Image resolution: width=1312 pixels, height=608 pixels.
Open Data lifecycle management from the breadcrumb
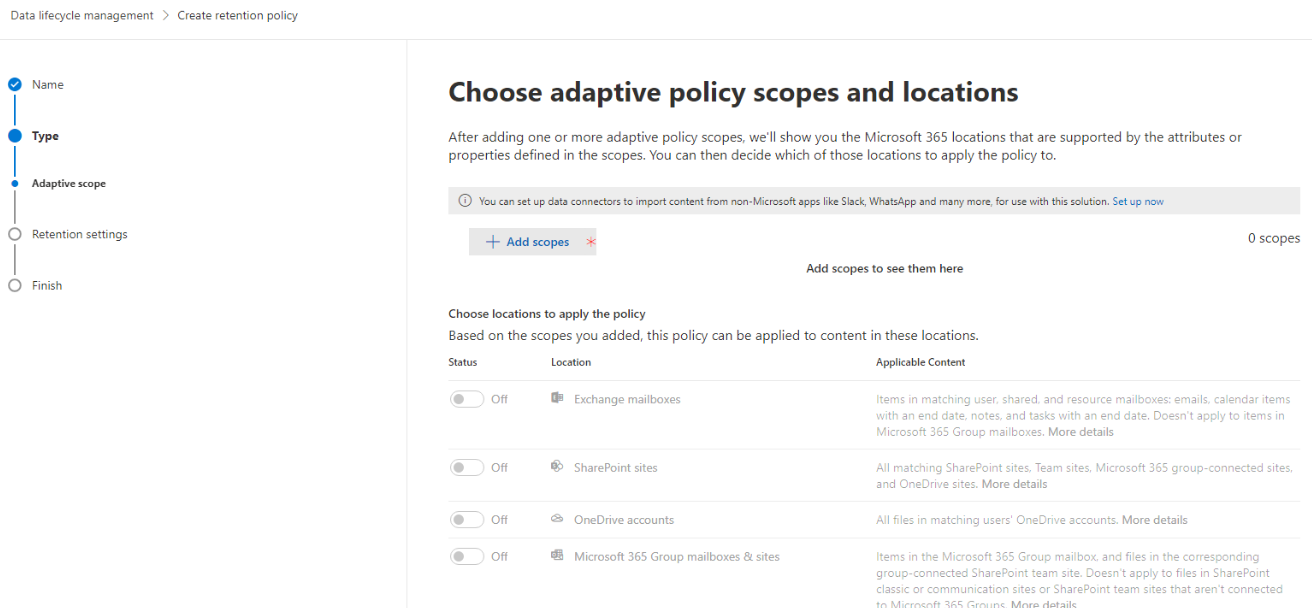click(x=81, y=15)
